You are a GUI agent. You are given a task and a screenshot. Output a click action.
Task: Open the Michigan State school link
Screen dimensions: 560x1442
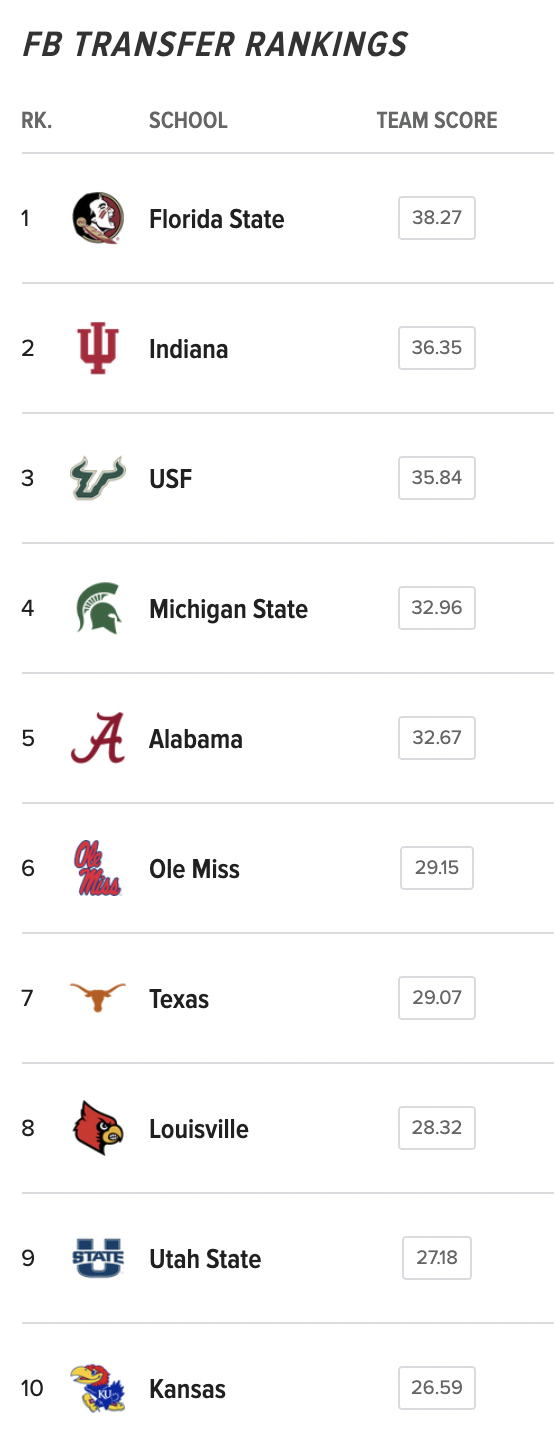pos(229,609)
